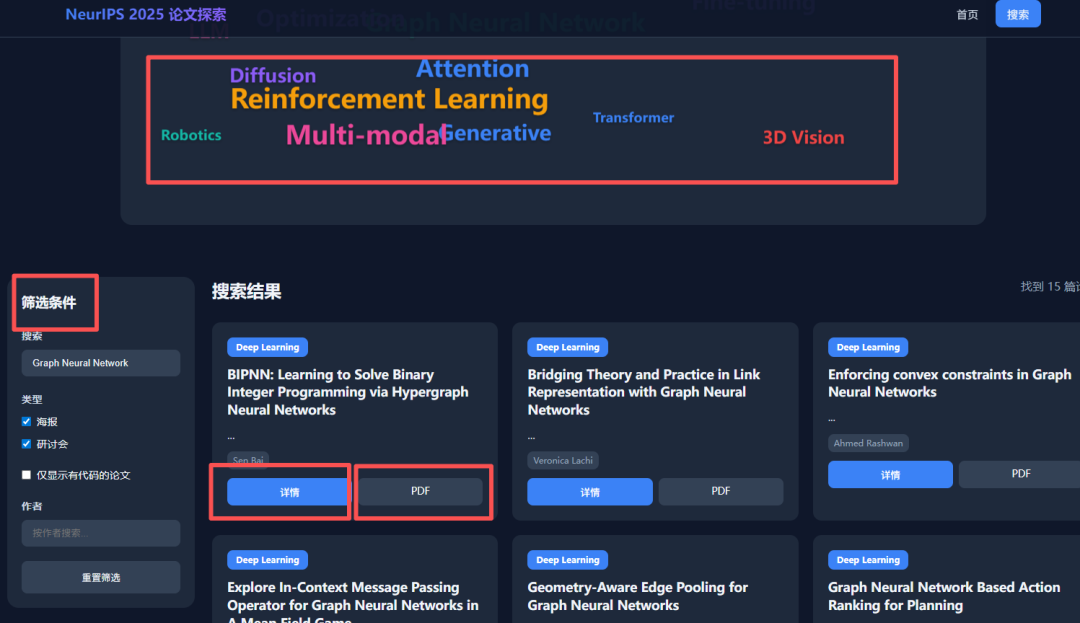Select the Diffusion topic tag

pos(273,76)
